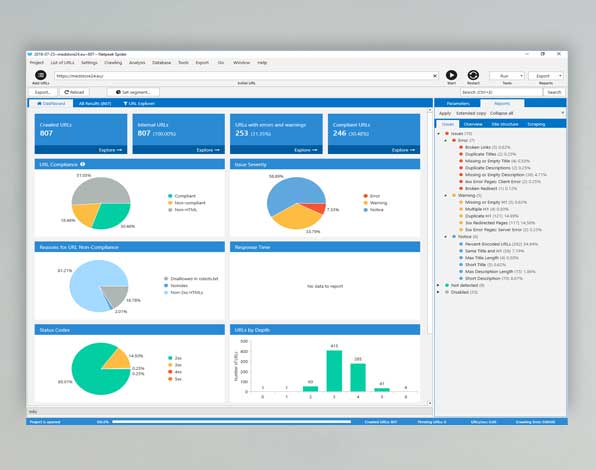Click Explore on Crawled URLs card
The width and height of the screenshot is (596, 470).
tap(110, 150)
